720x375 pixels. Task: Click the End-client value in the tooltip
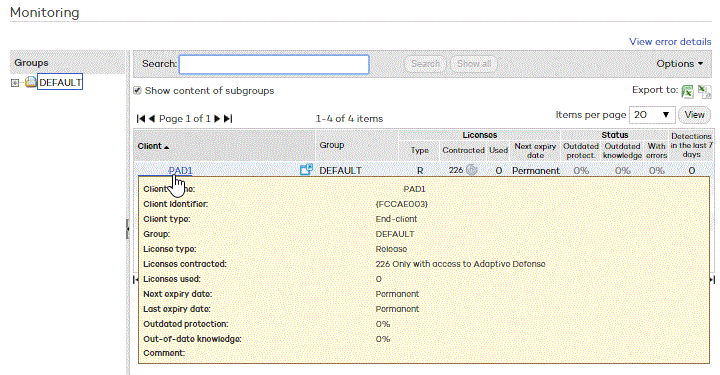396,219
